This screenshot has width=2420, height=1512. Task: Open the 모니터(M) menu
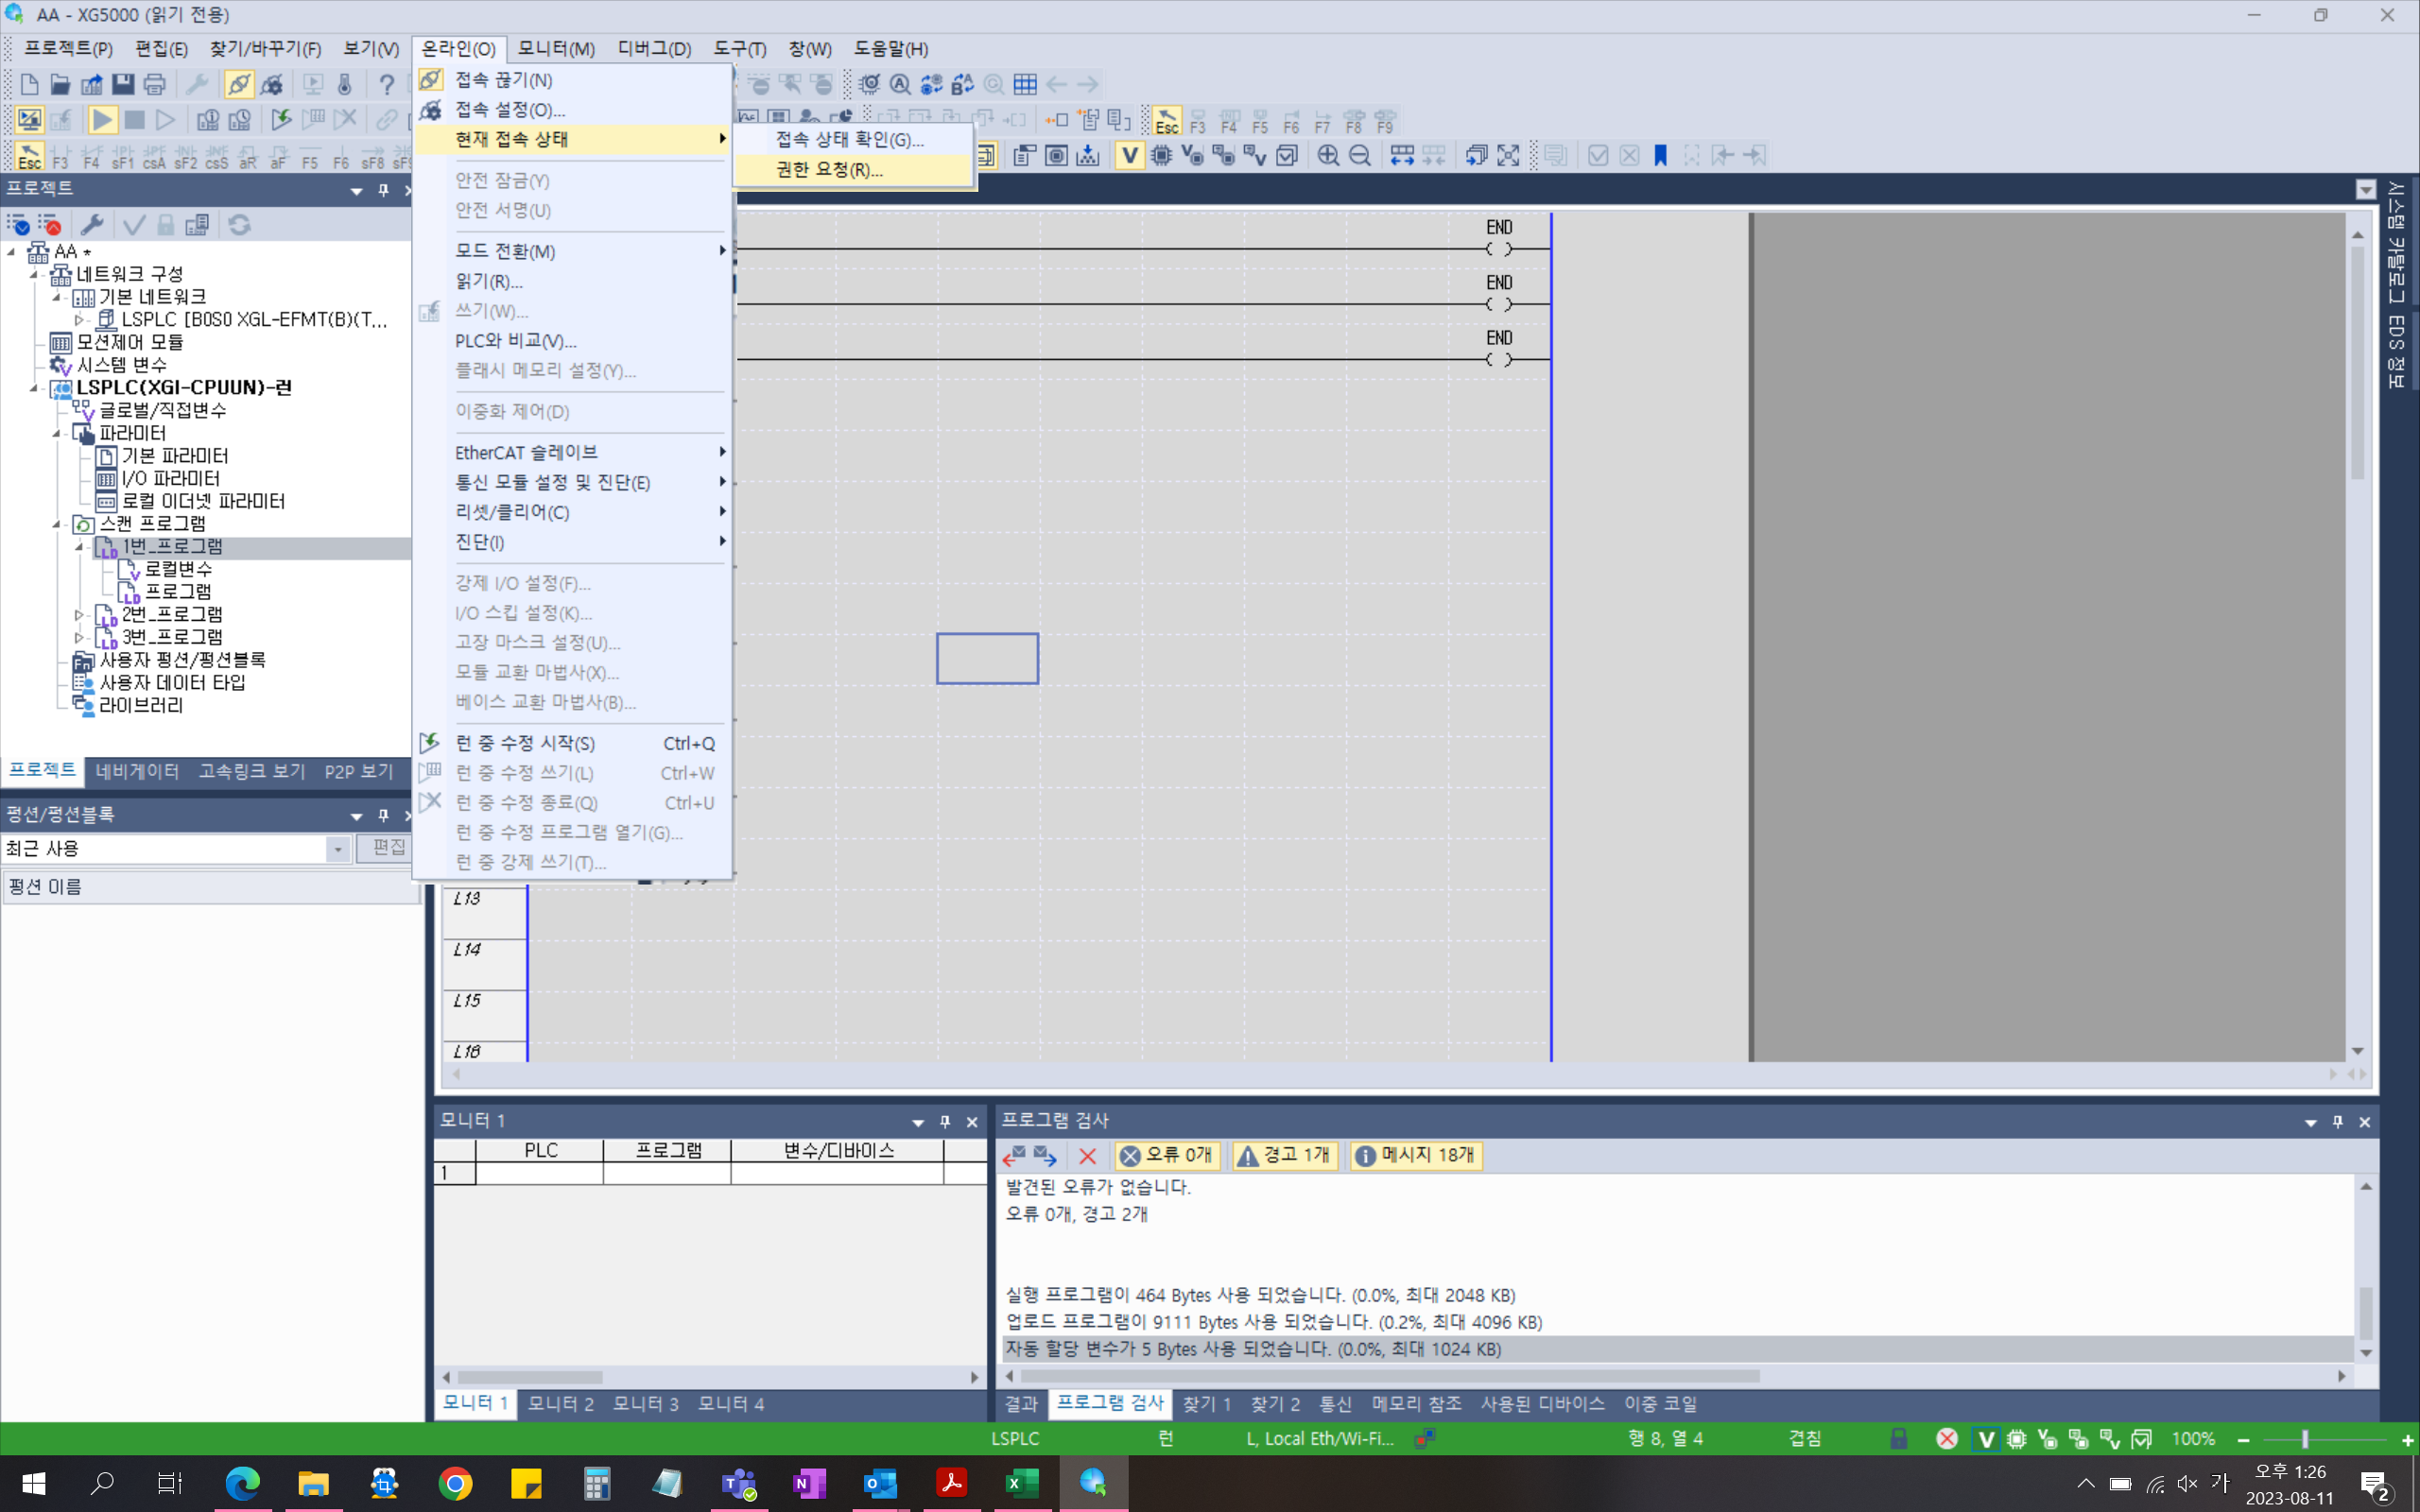tap(556, 48)
